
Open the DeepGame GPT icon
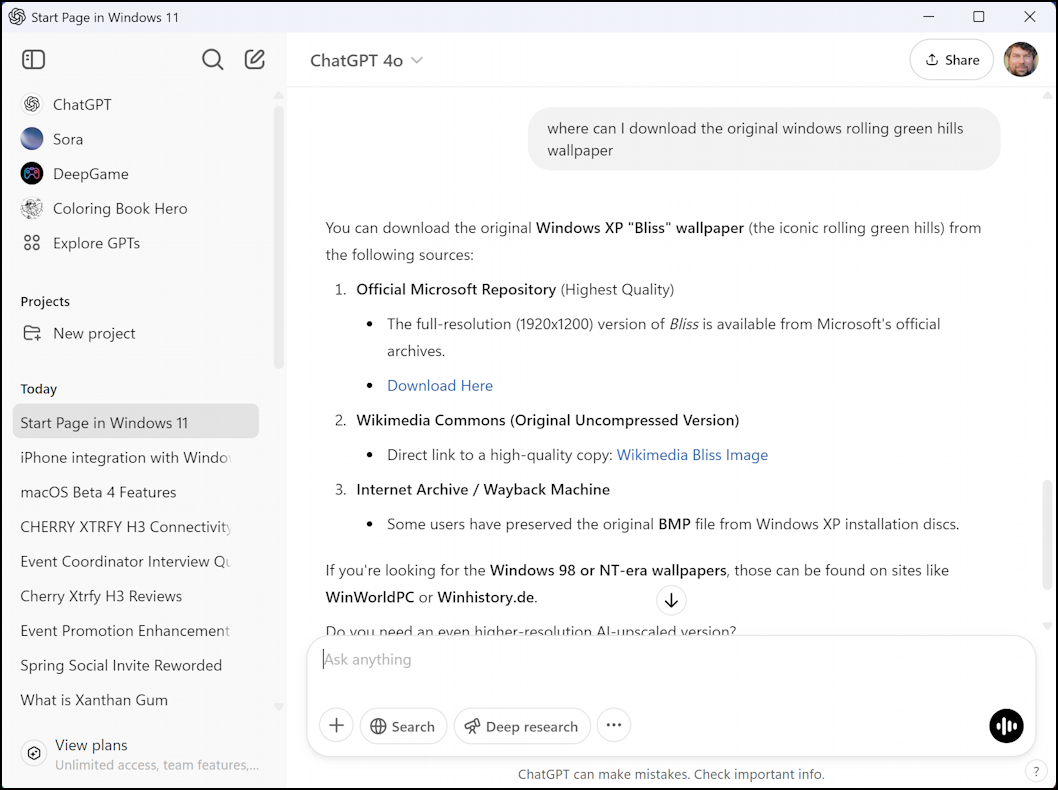click(x=32, y=173)
